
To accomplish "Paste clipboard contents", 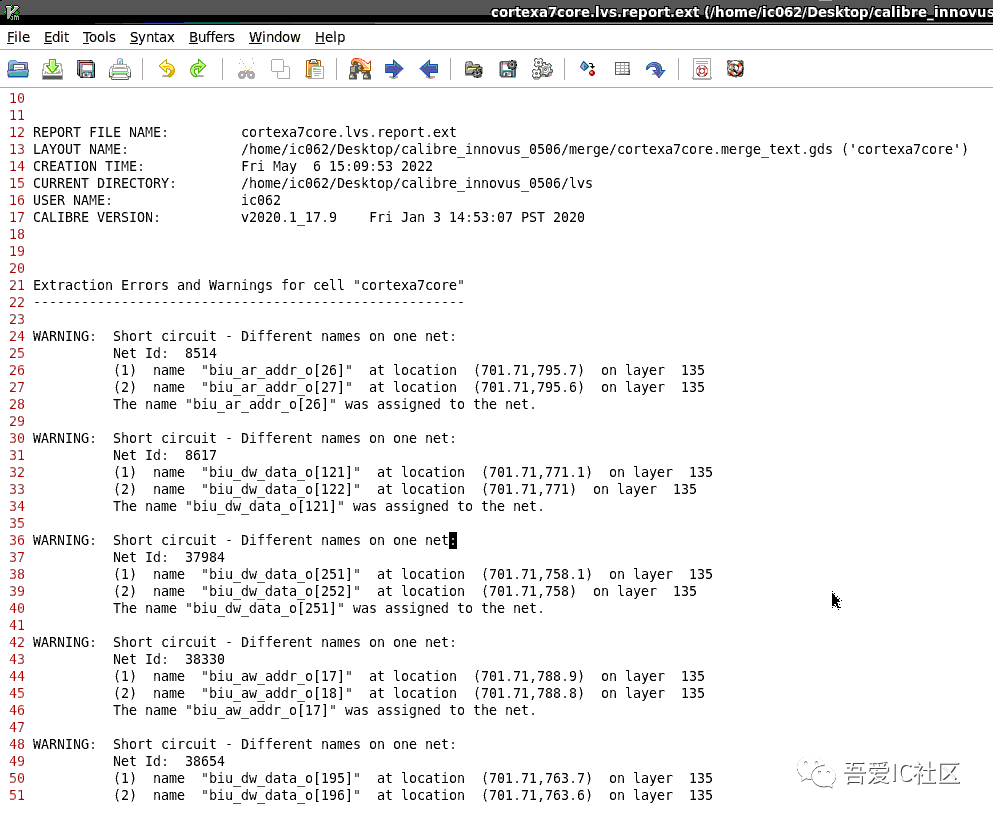I will [x=311, y=68].
